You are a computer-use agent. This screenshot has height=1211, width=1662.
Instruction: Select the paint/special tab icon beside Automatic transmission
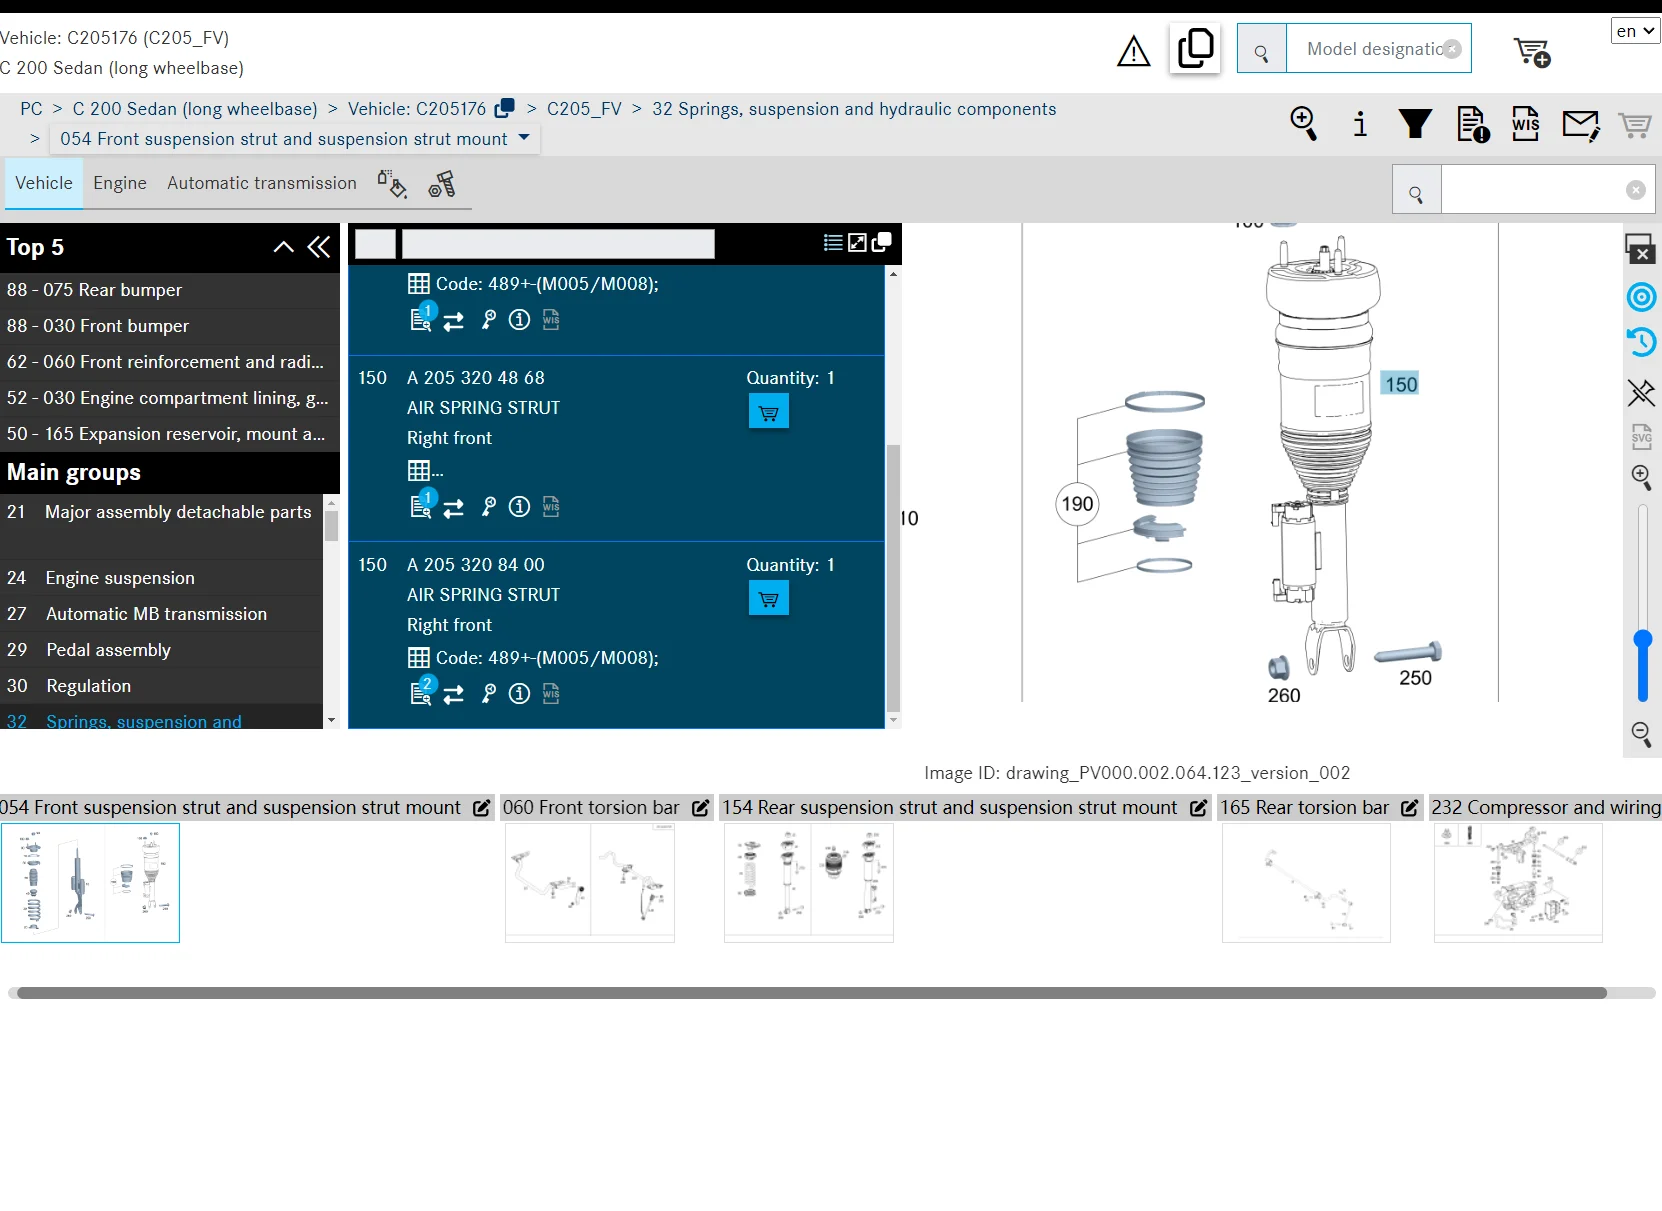(x=392, y=184)
